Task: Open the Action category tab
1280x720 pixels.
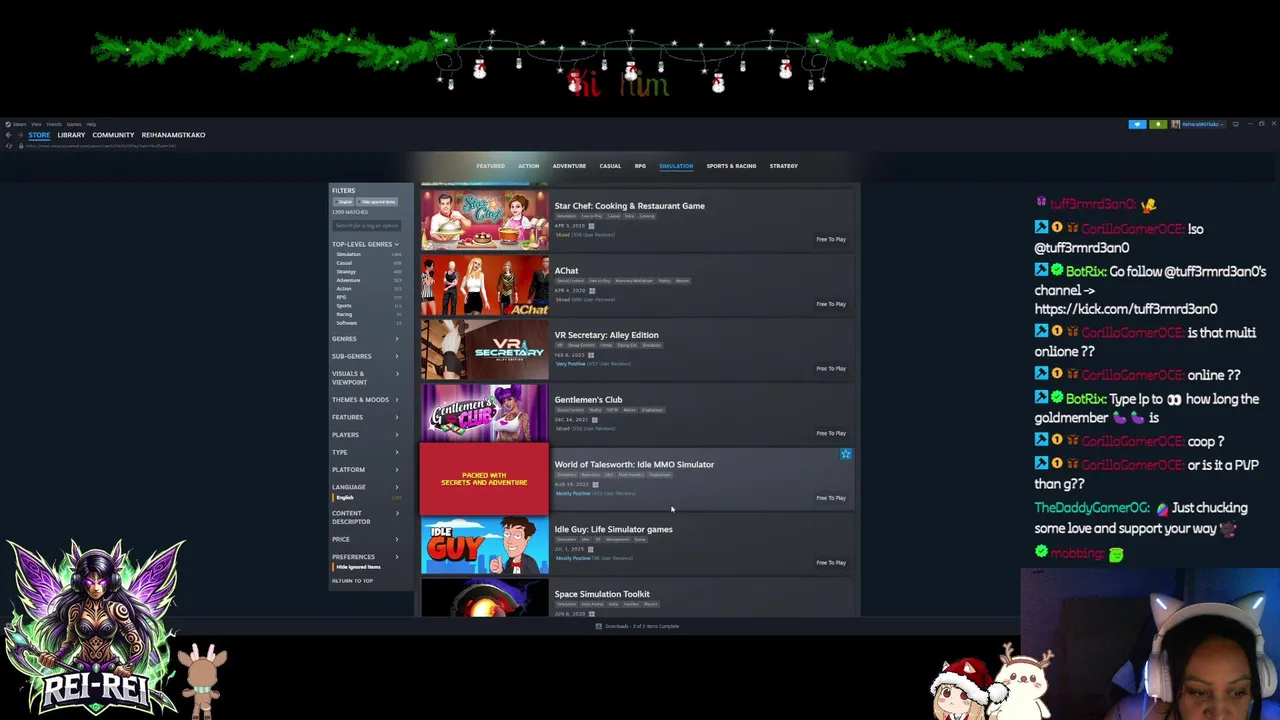Action: click(529, 166)
